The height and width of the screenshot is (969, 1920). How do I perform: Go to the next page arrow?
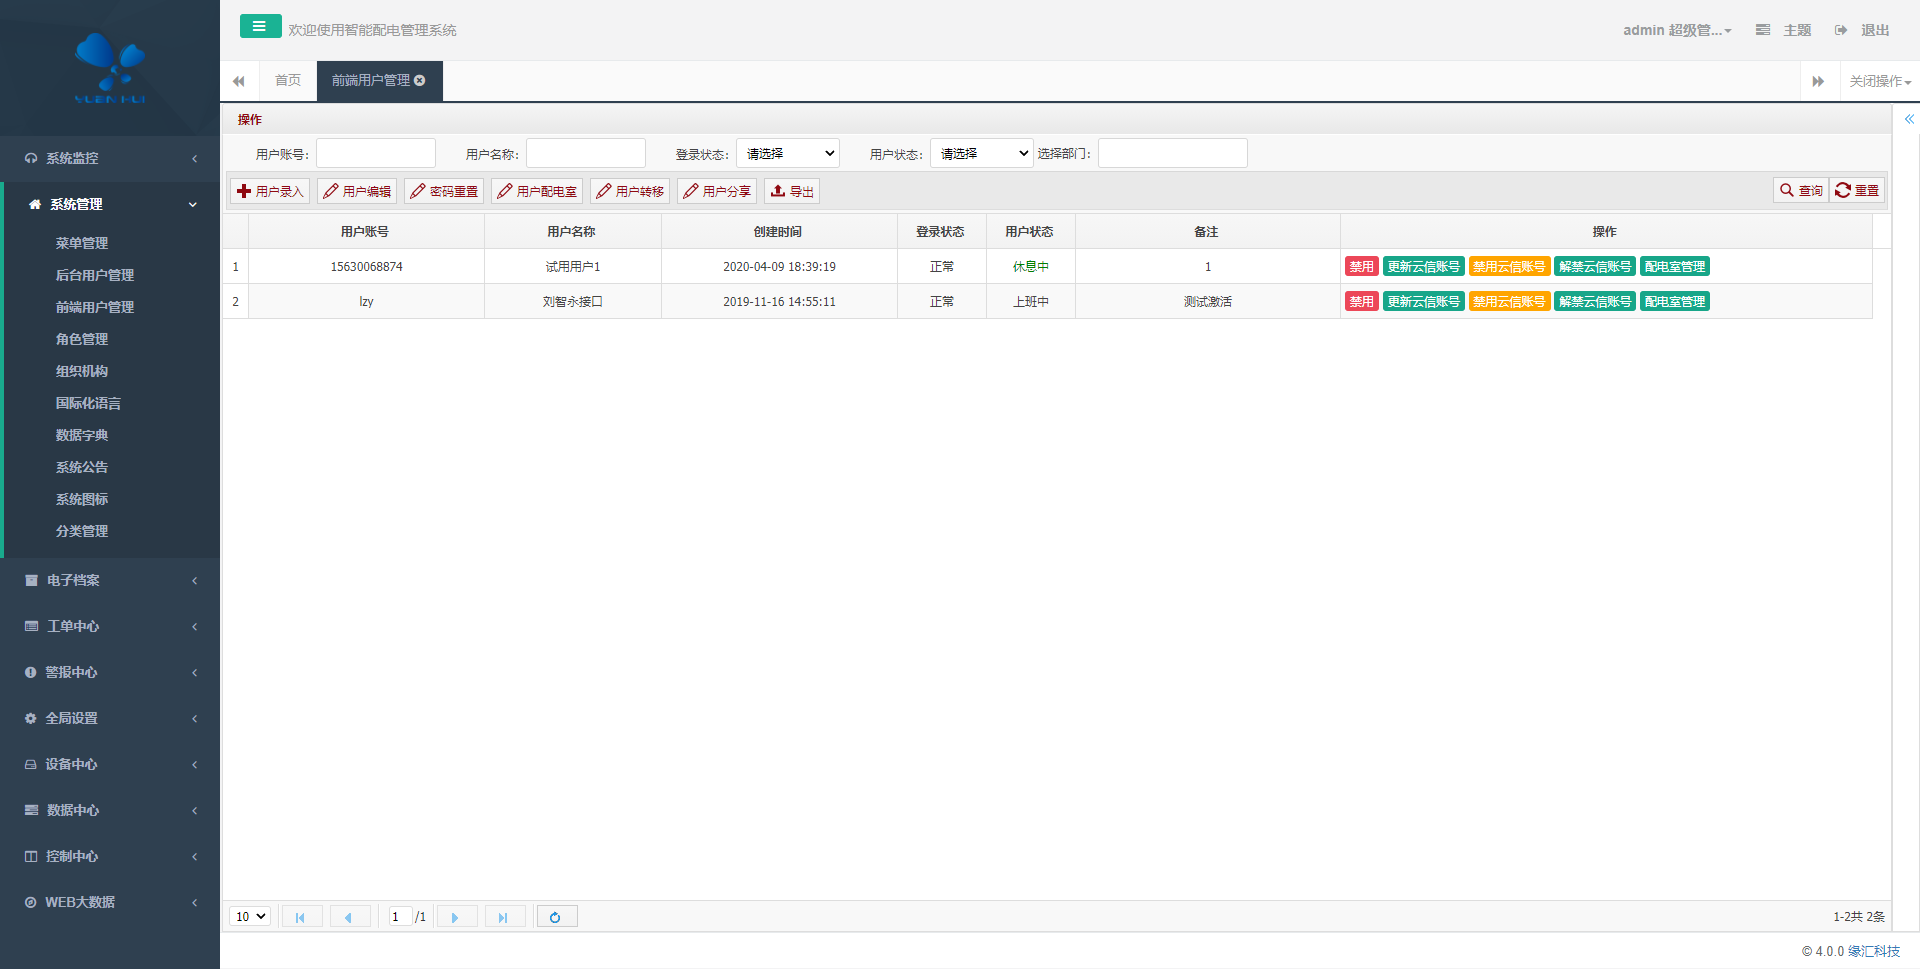[x=455, y=917]
